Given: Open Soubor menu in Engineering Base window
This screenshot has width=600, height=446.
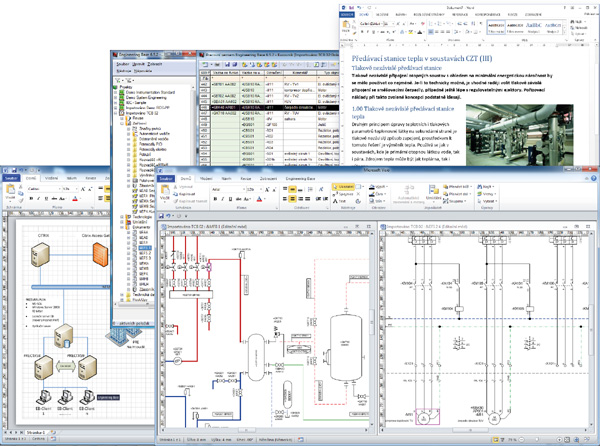Looking at the screenshot, I should [x=123, y=64].
